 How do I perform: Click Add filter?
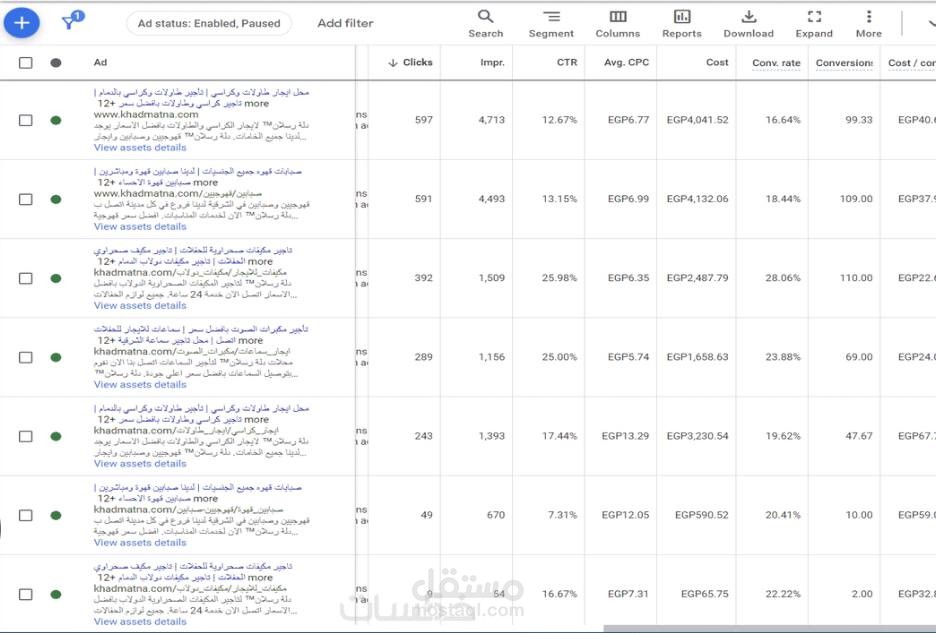click(x=345, y=23)
